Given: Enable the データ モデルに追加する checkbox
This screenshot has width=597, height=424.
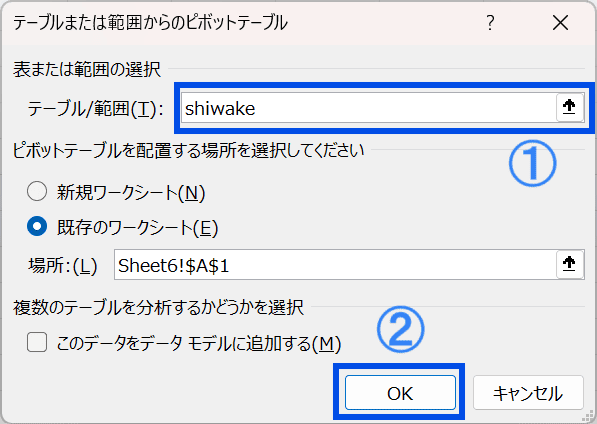Looking at the screenshot, I should [37, 342].
